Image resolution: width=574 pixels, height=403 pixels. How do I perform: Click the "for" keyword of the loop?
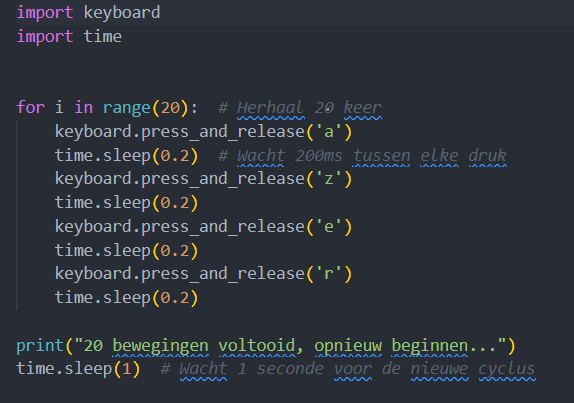(31, 108)
